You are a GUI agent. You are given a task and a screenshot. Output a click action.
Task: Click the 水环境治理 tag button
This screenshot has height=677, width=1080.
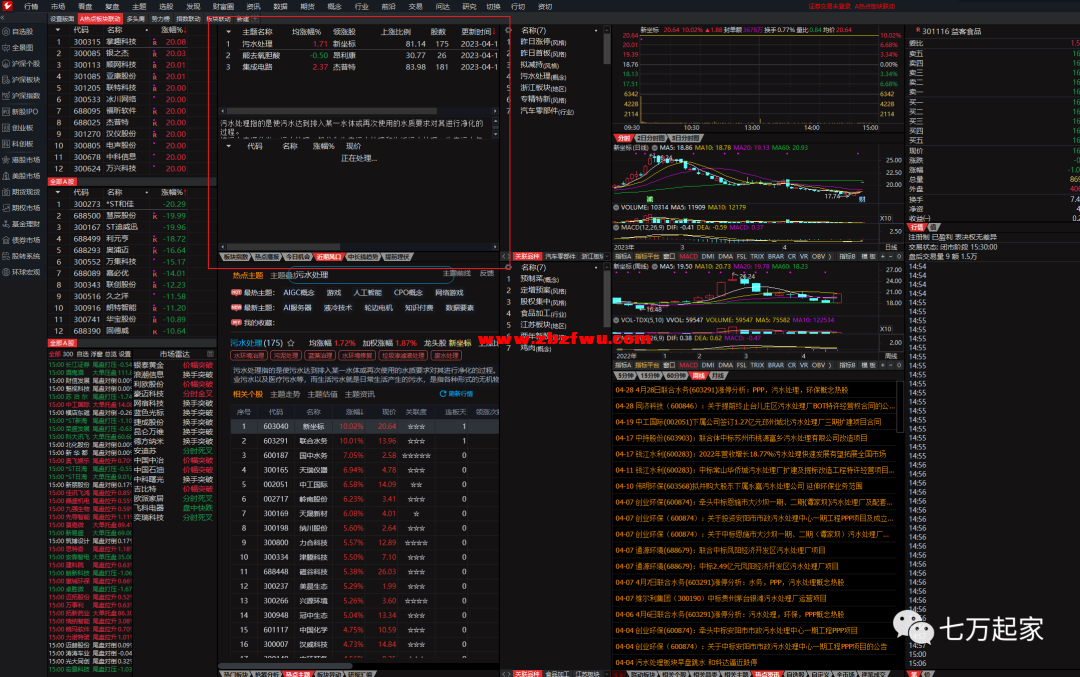(249, 356)
